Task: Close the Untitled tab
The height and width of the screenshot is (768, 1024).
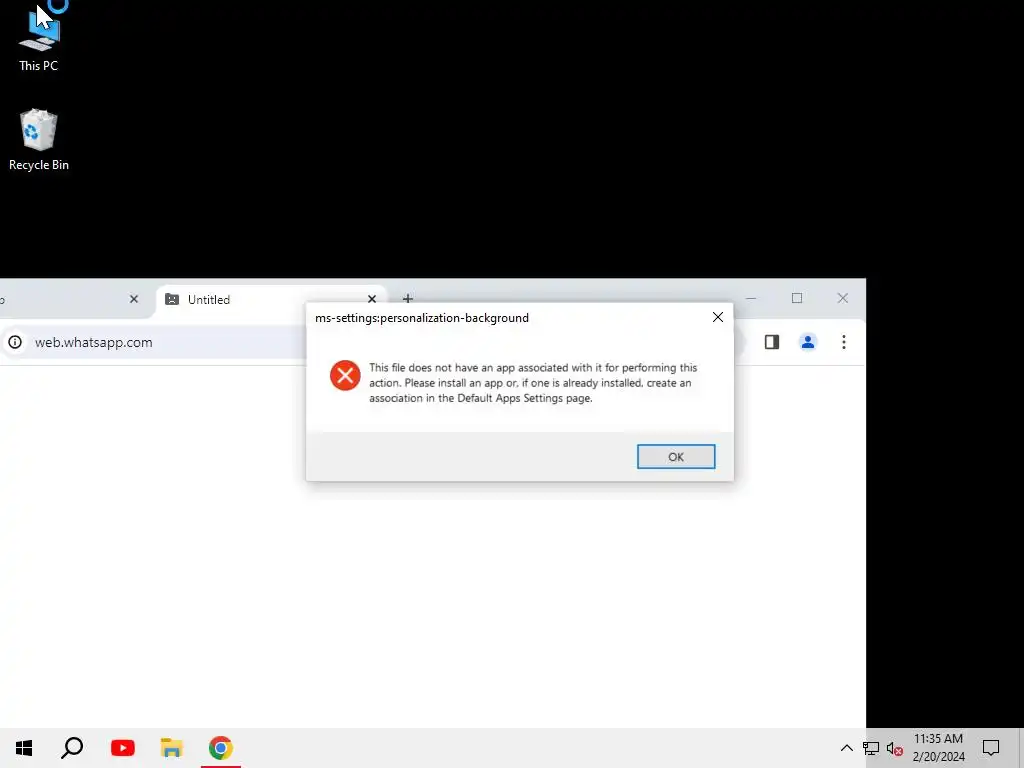Action: [372, 299]
